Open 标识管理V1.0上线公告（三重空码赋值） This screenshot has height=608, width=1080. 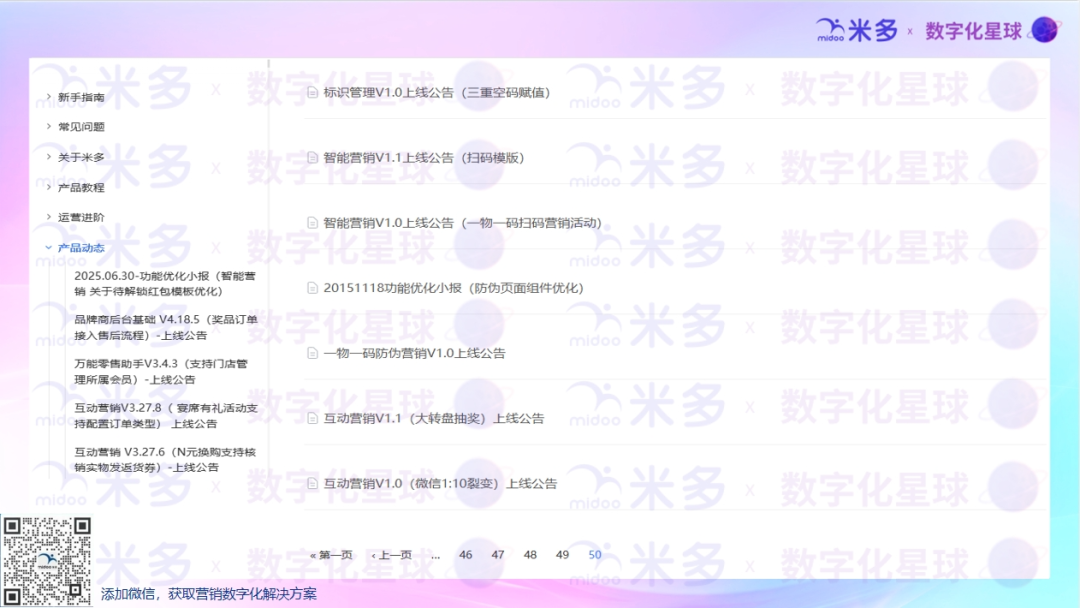coord(437,92)
